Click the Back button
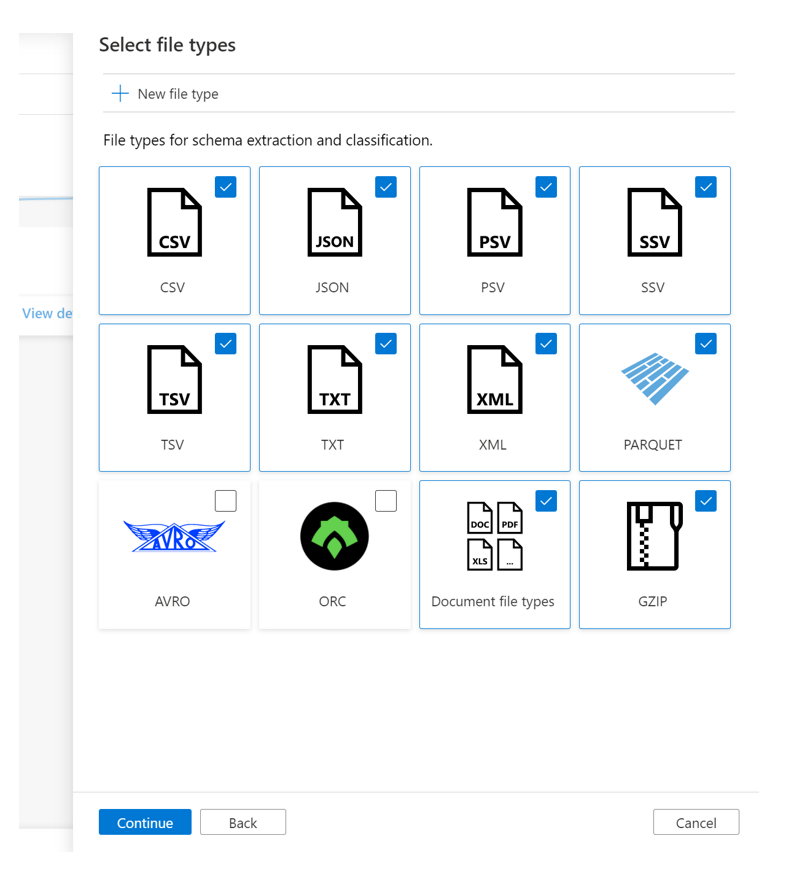This screenshot has width=789, height=895. click(243, 823)
